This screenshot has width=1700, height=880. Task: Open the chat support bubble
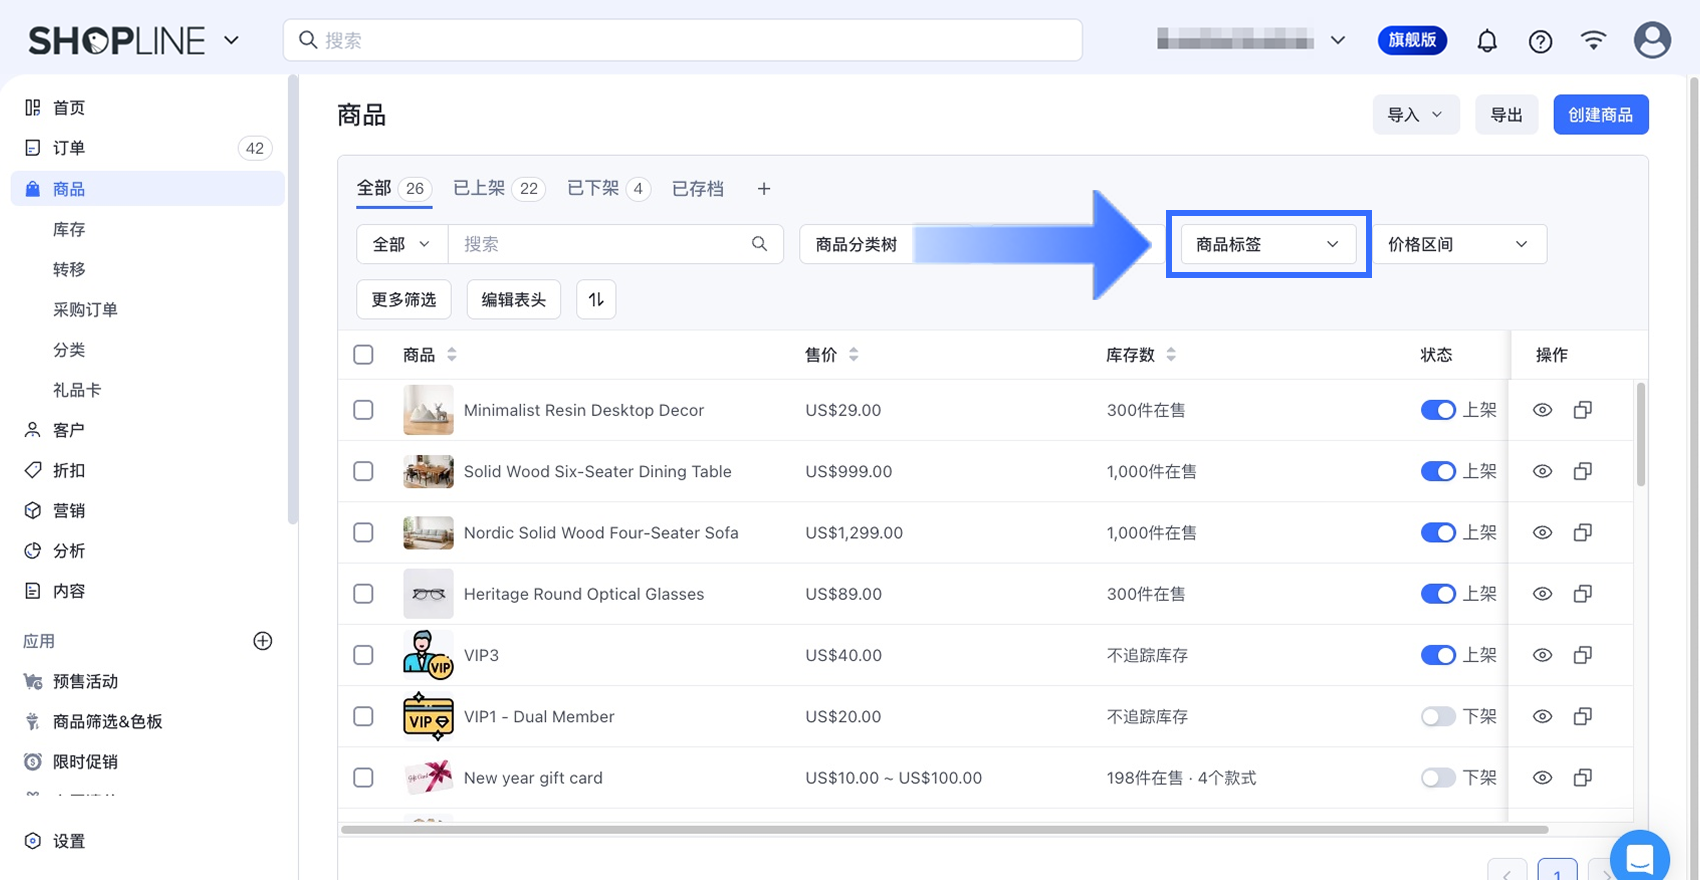click(x=1639, y=858)
